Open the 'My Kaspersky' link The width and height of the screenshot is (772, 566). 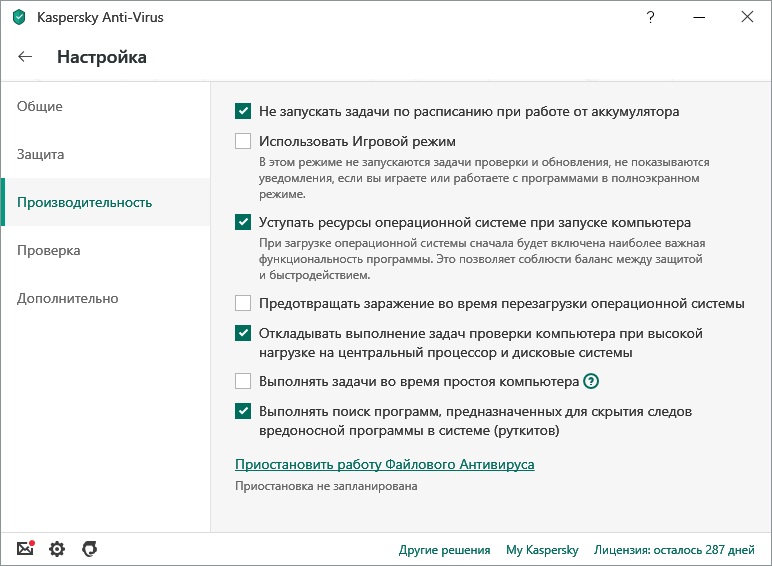point(542,549)
